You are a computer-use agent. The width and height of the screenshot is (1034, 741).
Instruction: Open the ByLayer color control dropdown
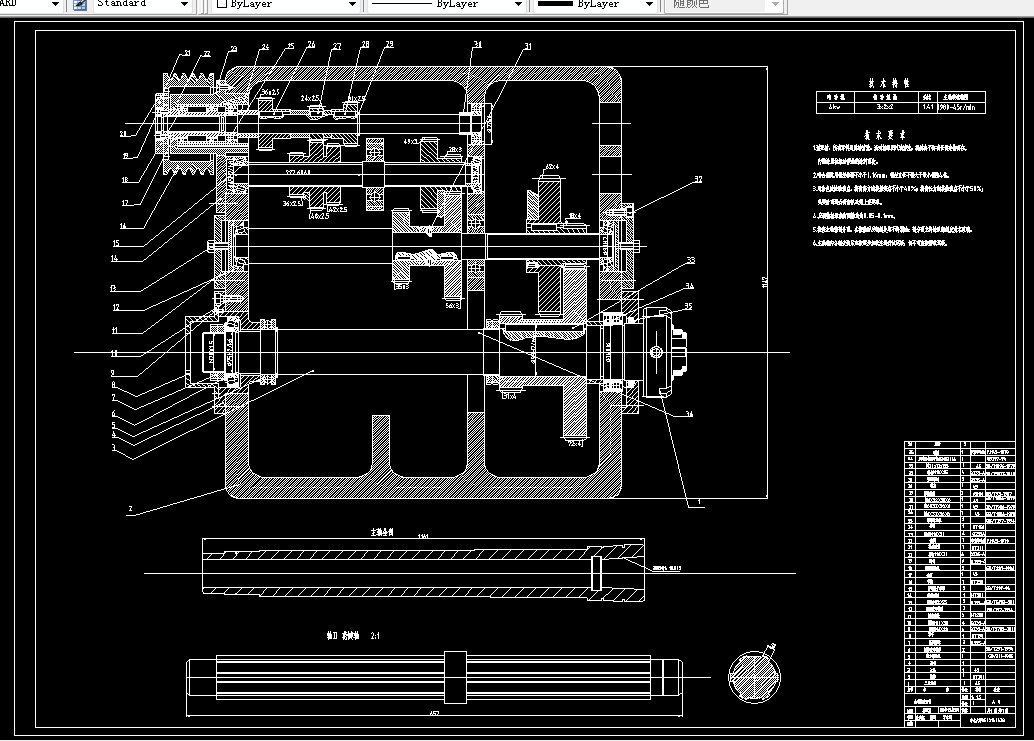352,5
